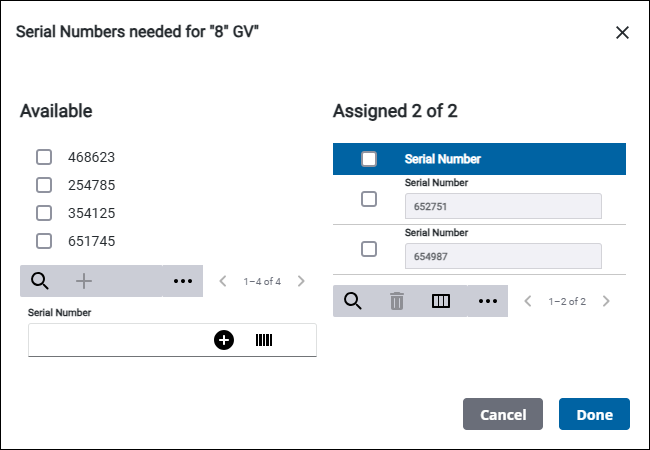Open more options under Assigned list

tap(488, 301)
